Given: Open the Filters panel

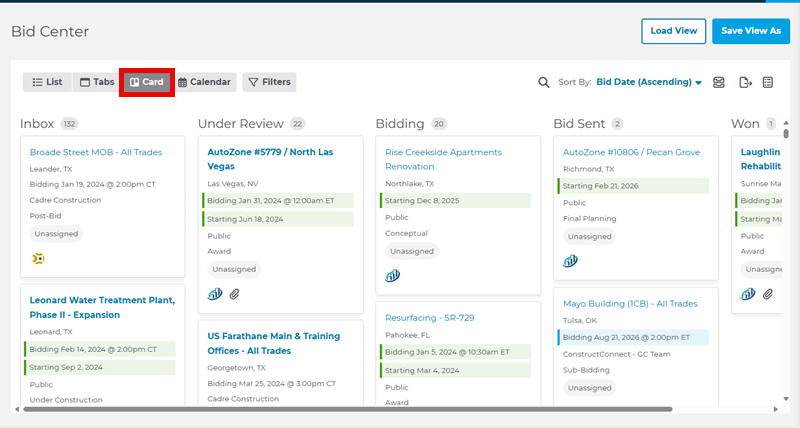Looking at the screenshot, I should tap(269, 82).
